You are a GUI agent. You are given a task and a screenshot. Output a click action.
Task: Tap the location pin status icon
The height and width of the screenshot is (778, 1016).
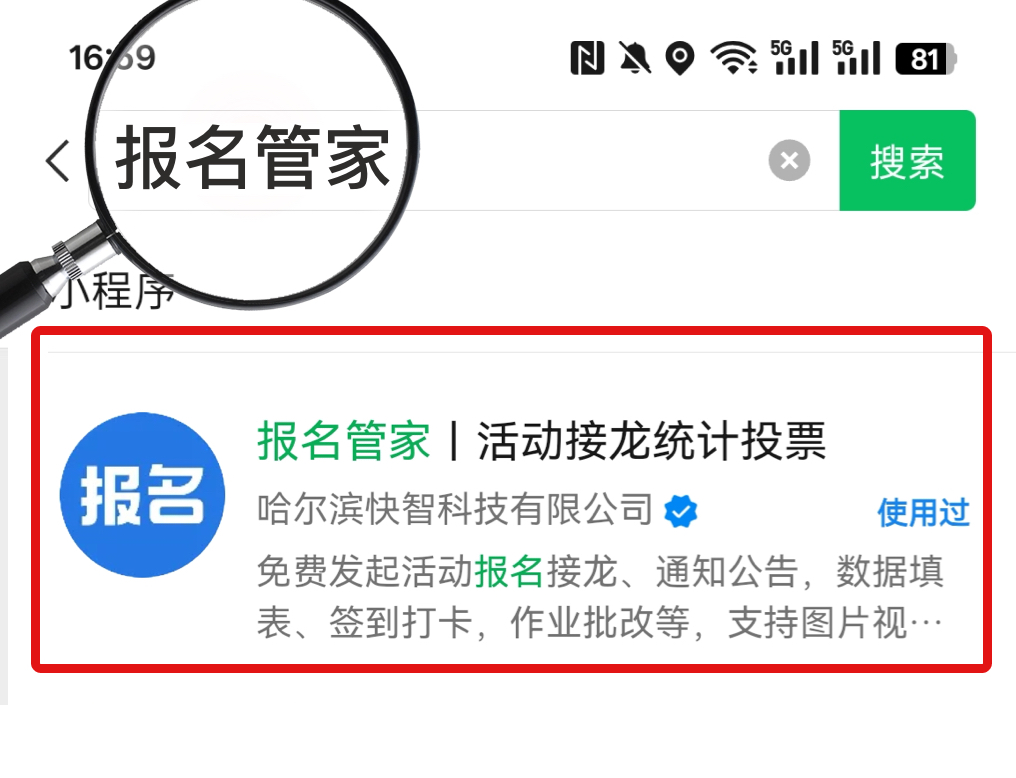click(x=680, y=58)
